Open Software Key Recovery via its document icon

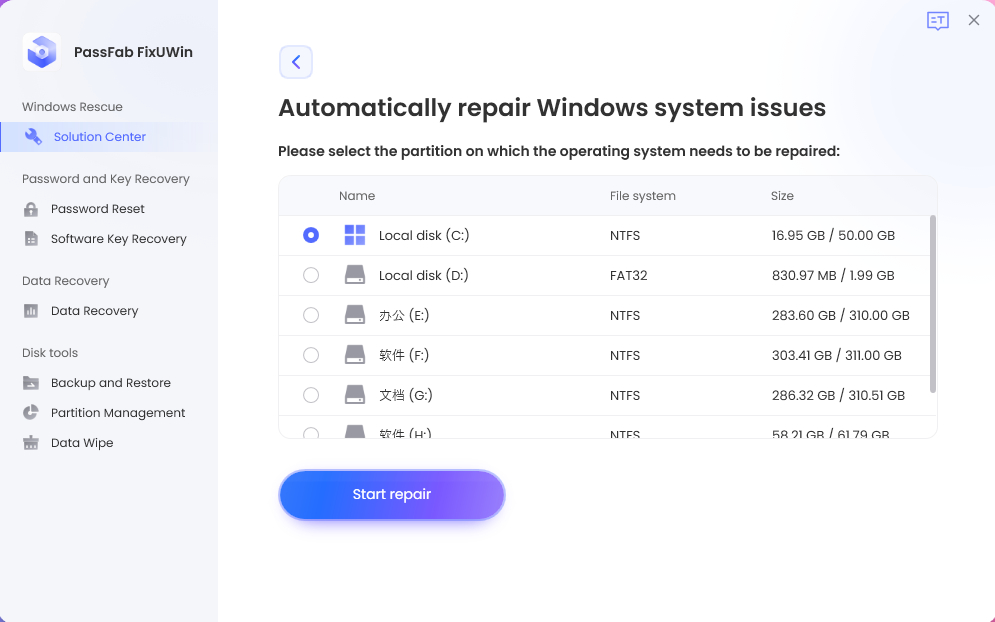33,238
